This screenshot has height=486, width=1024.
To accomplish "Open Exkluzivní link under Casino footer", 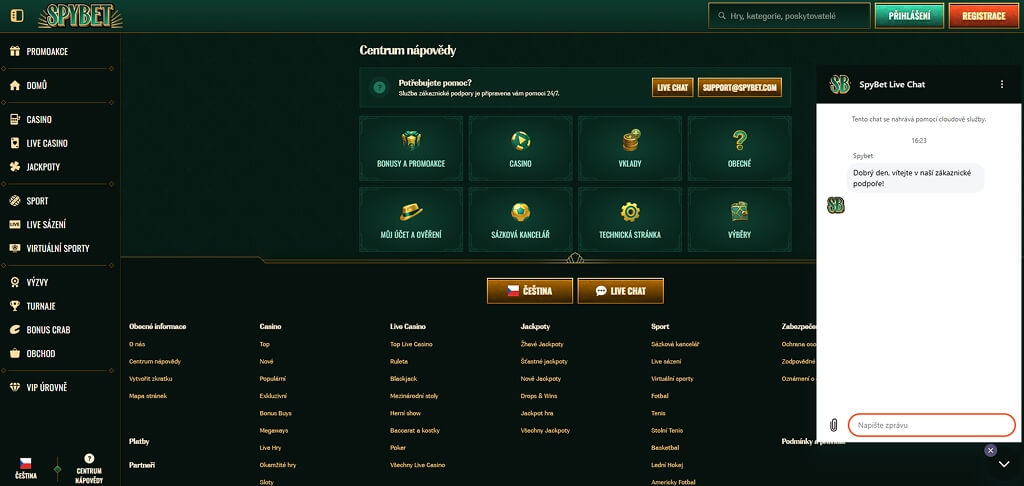I will [x=273, y=396].
